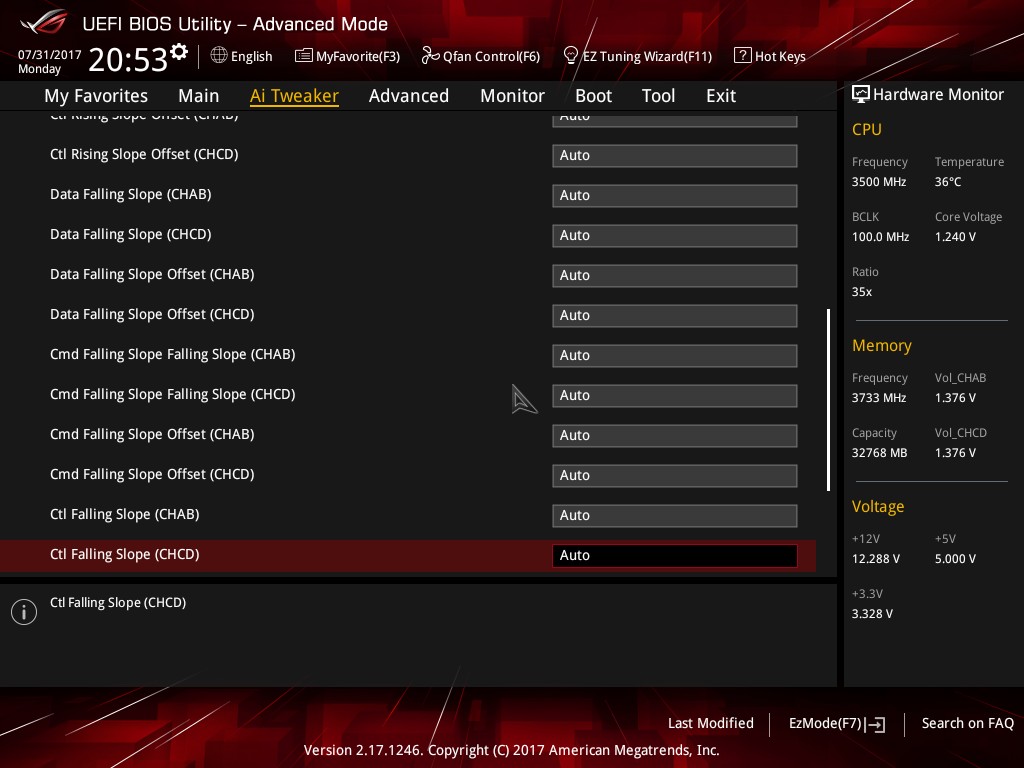This screenshot has height=768, width=1024.
Task: Select Data Falling Slope Offset (CHAB) label
Action: click(x=152, y=274)
